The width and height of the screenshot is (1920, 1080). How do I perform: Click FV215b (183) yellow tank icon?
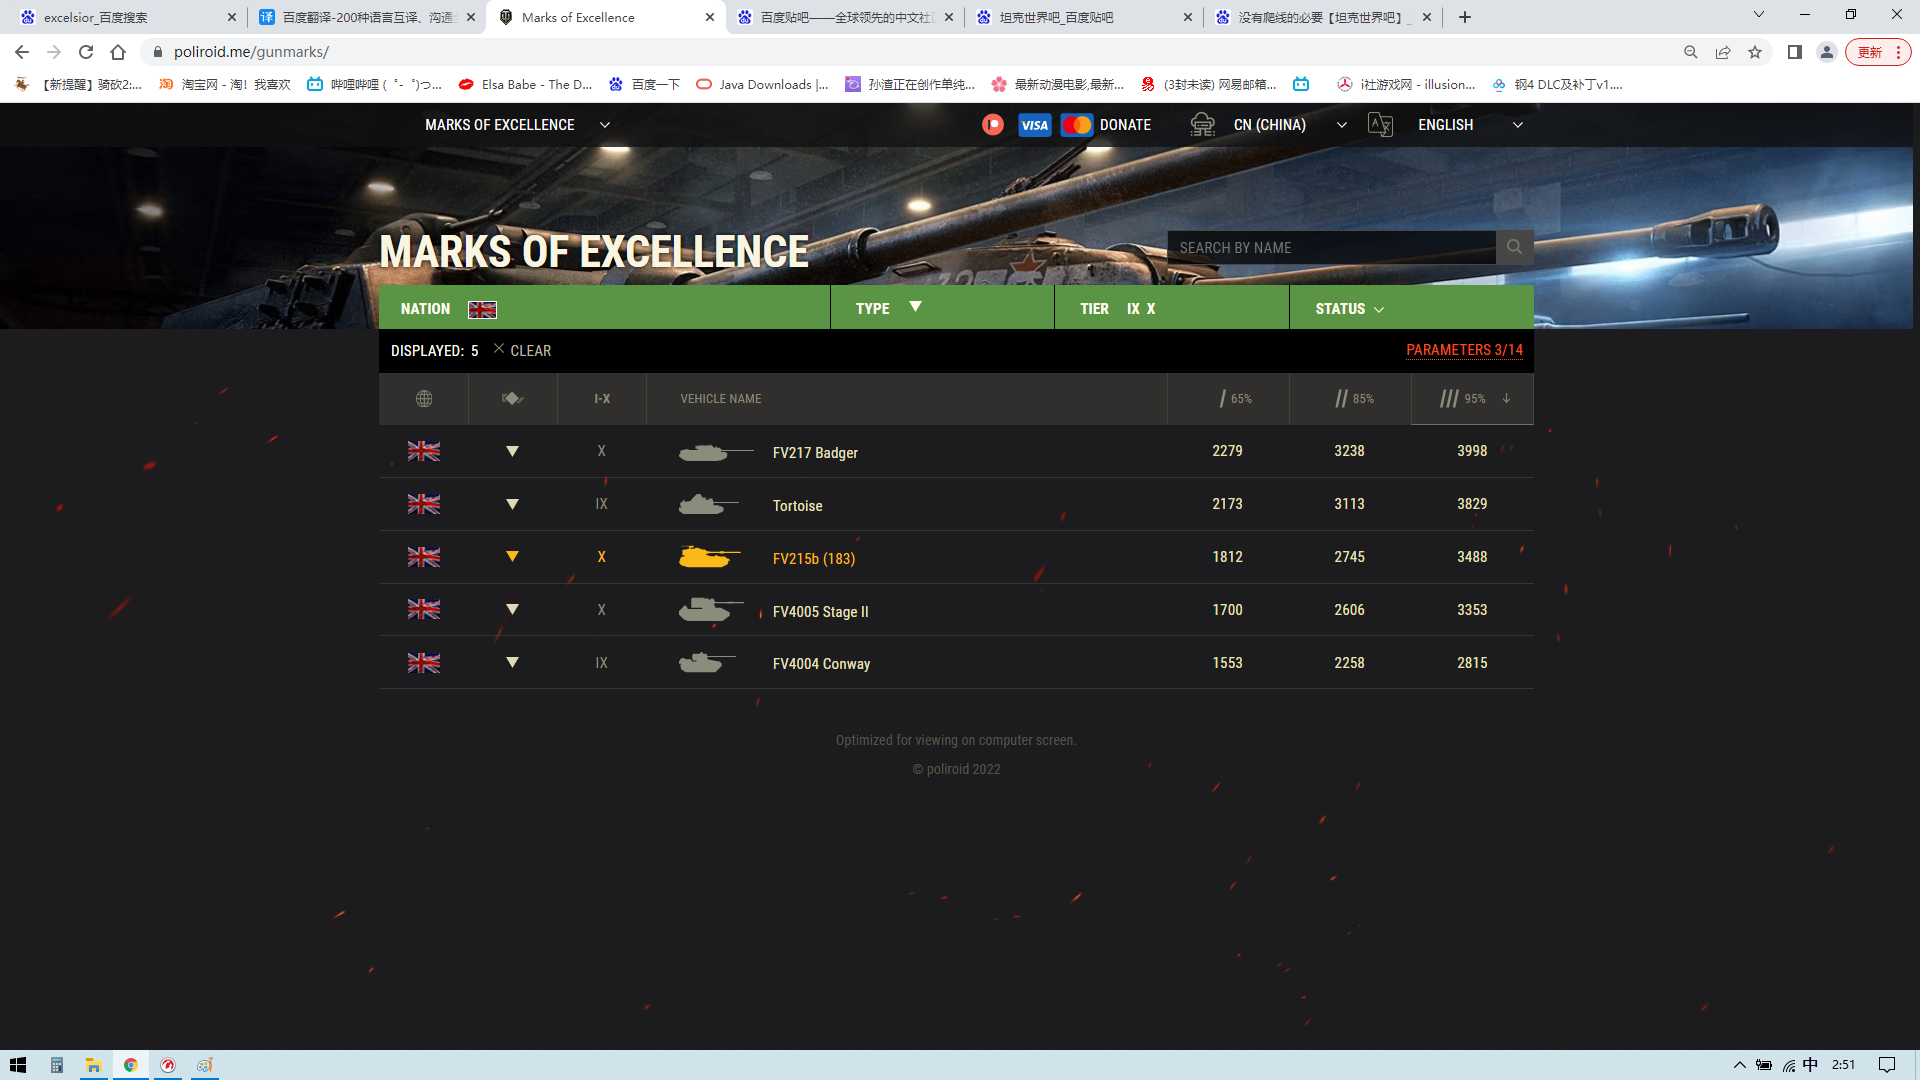pyautogui.click(x=710, y=556)
